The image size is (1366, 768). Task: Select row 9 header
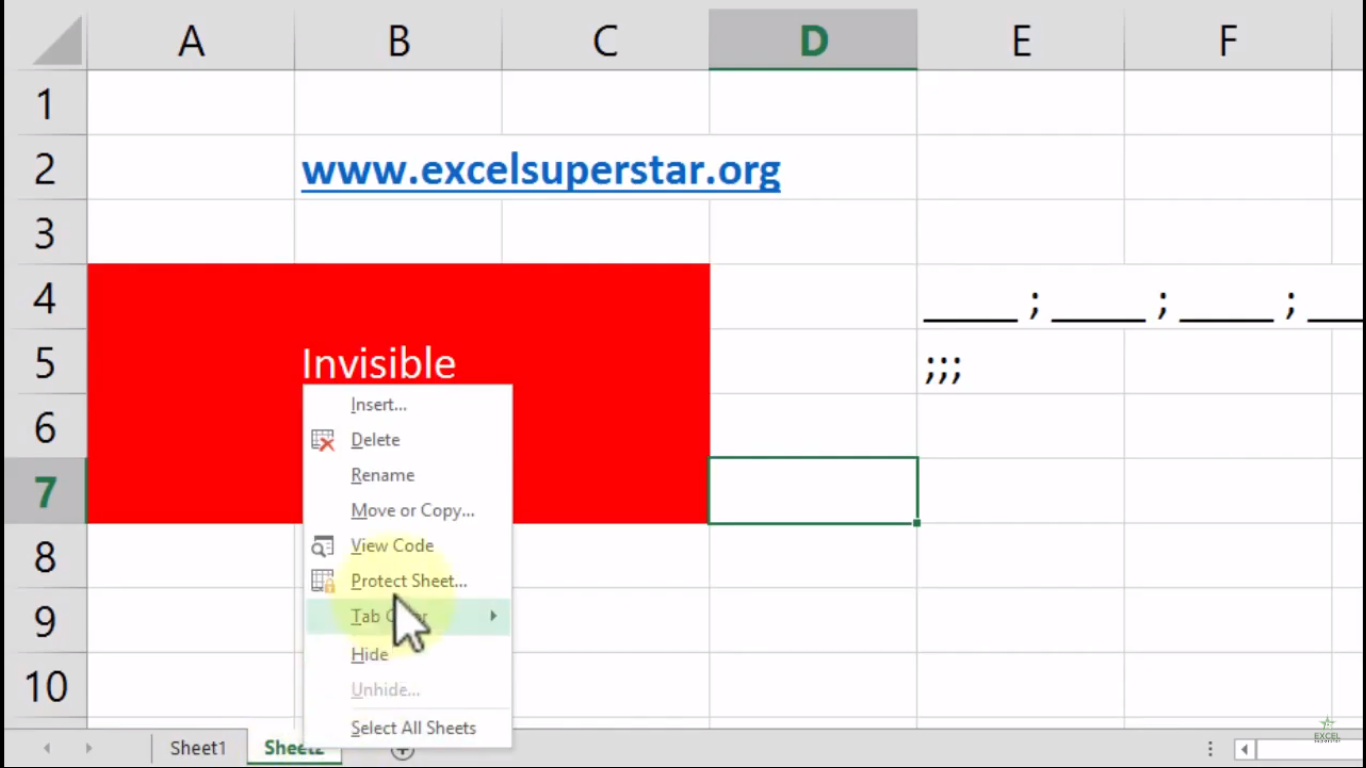coord(45,621)
